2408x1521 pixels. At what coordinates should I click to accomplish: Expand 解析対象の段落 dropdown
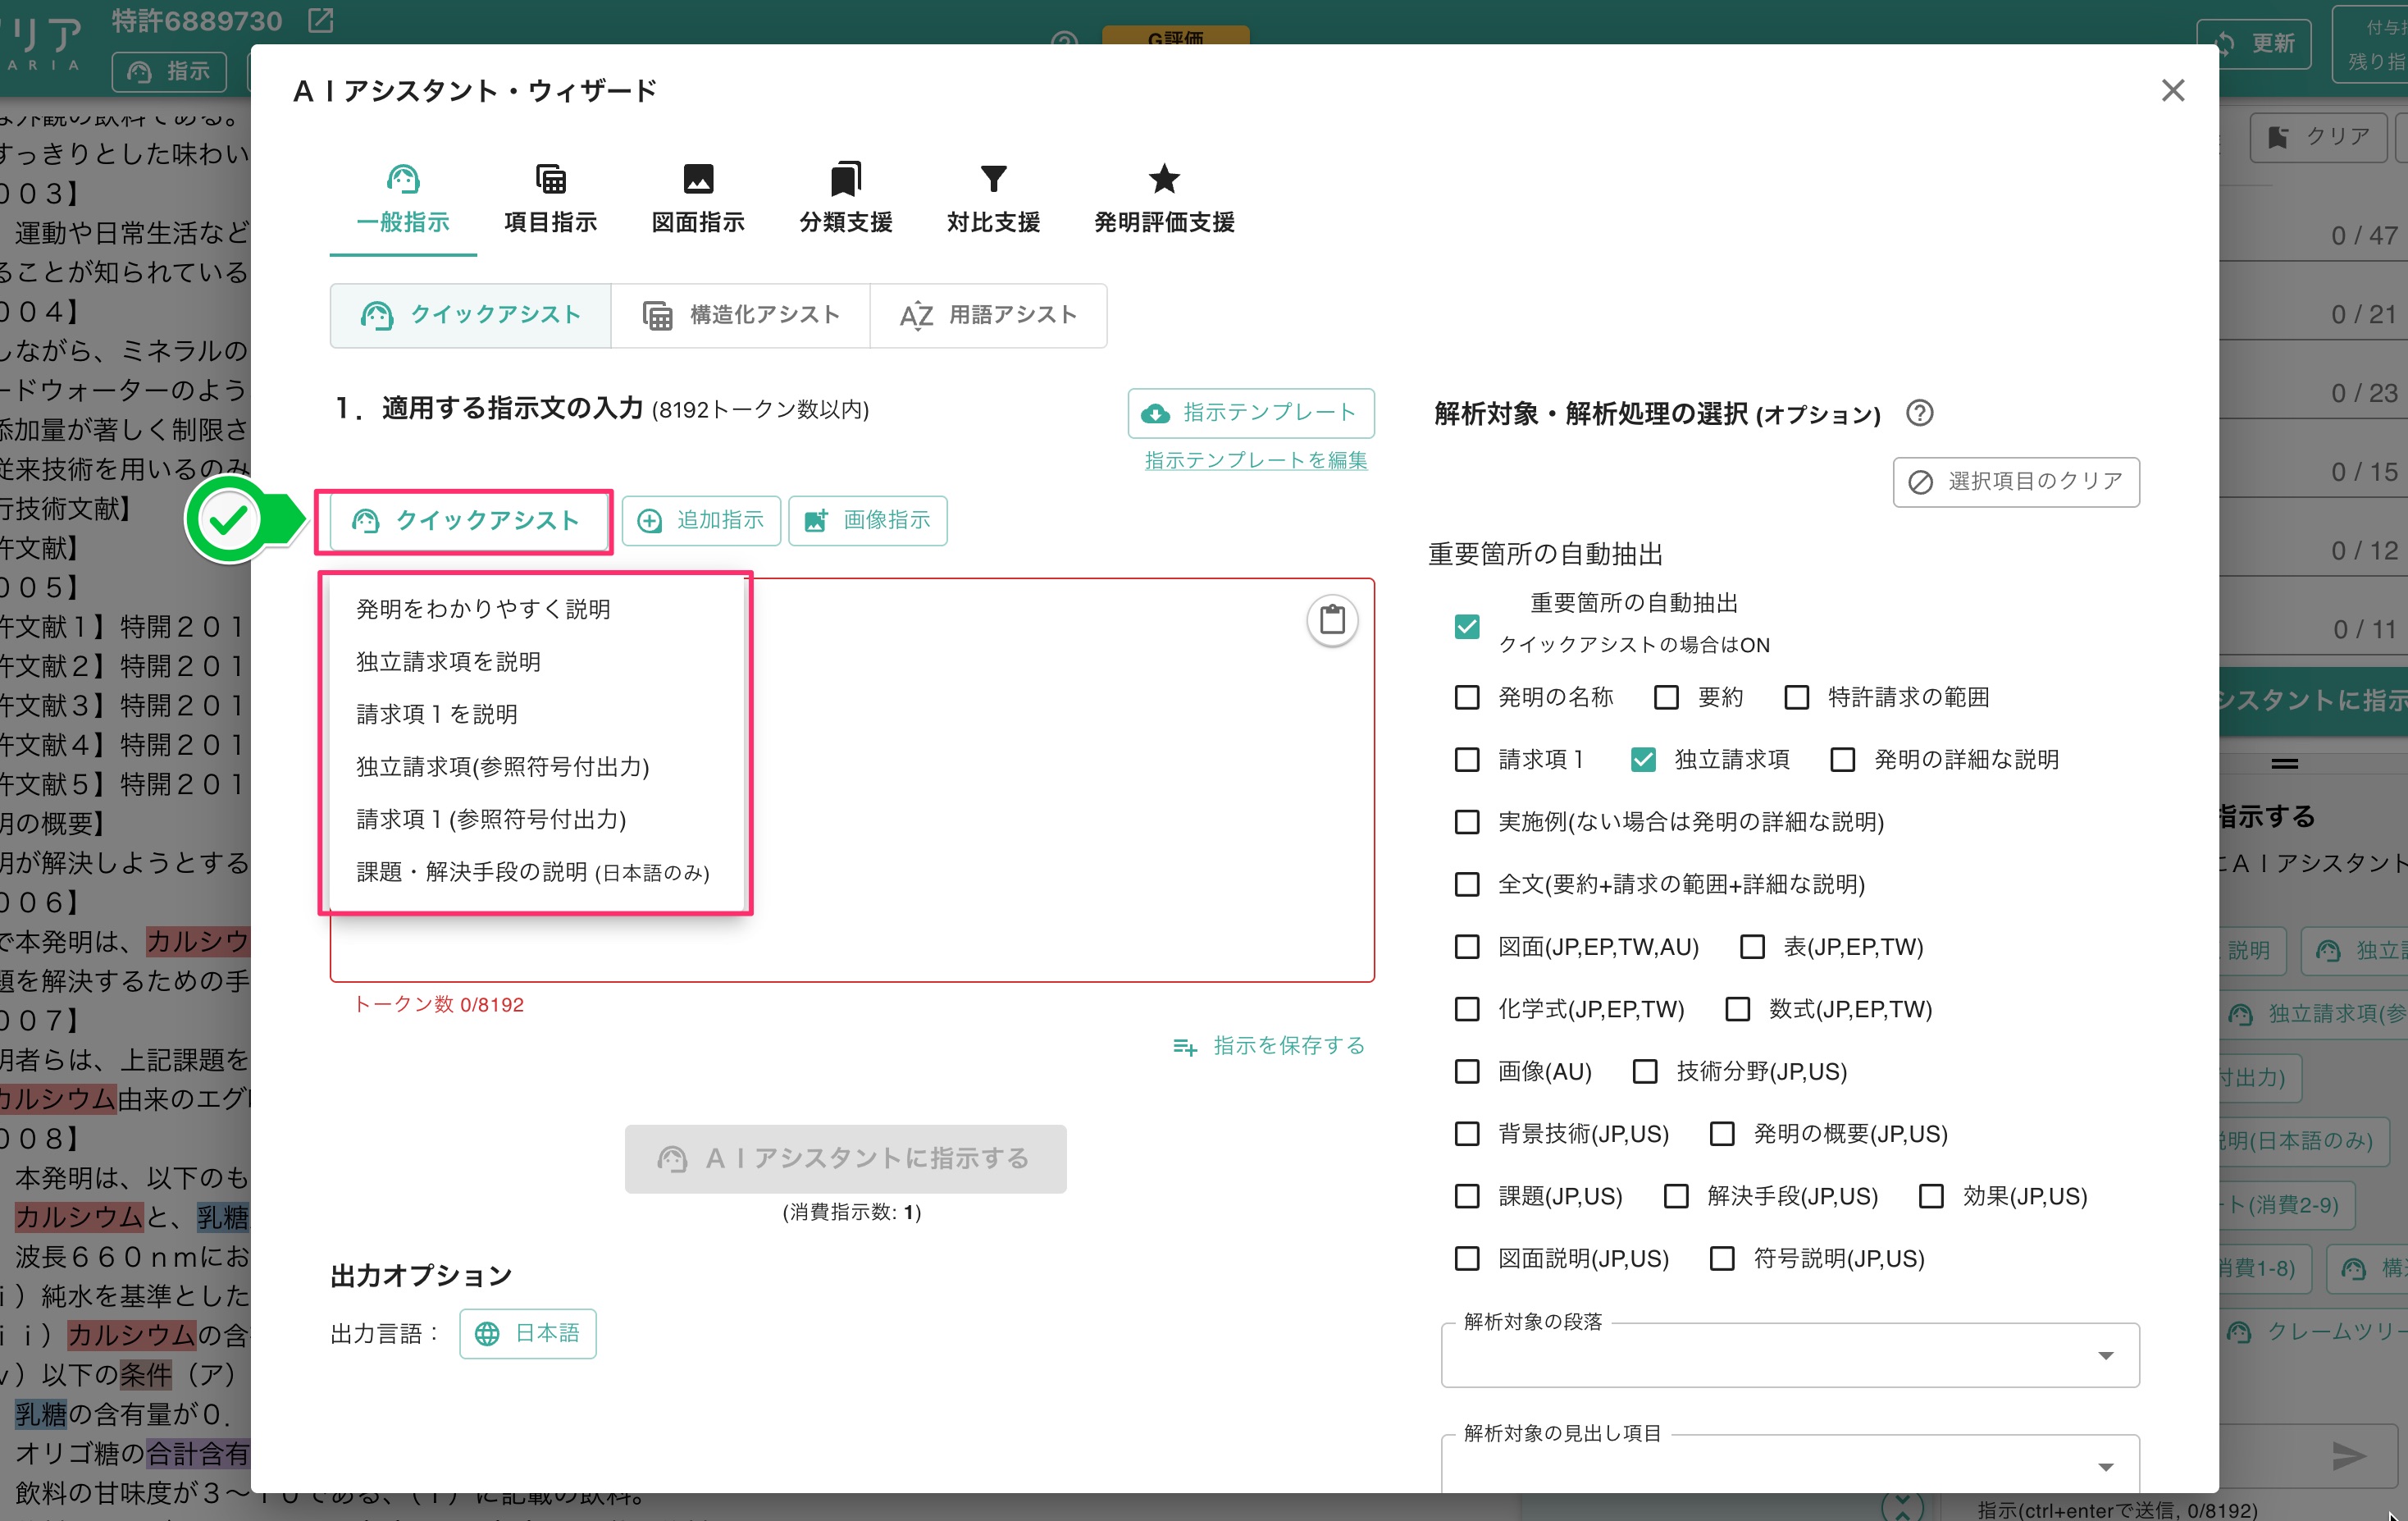[x=1790, y=1356]
